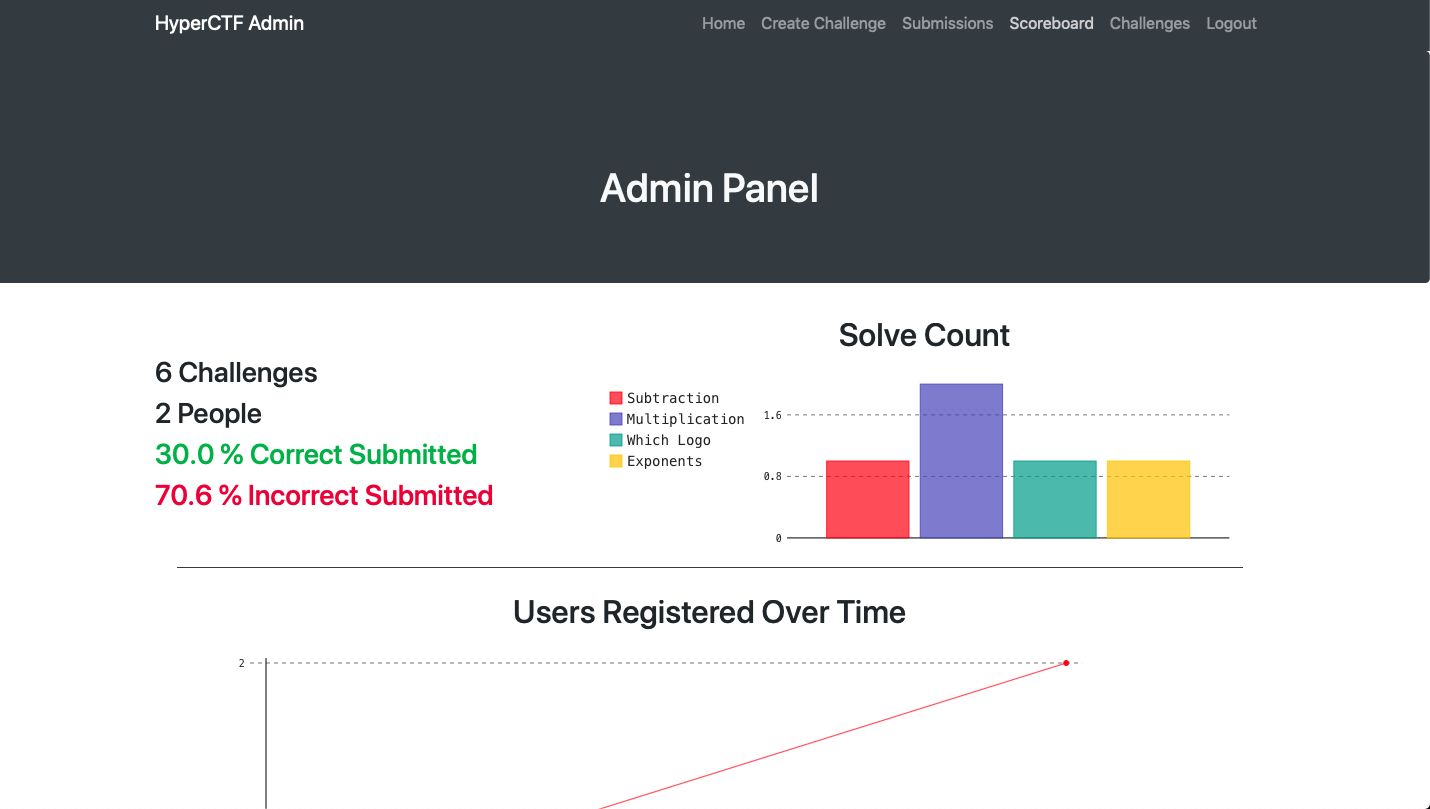The image size is (1430, 809).
Task: Open the Submissions page
Action: (x=947, y=23)
